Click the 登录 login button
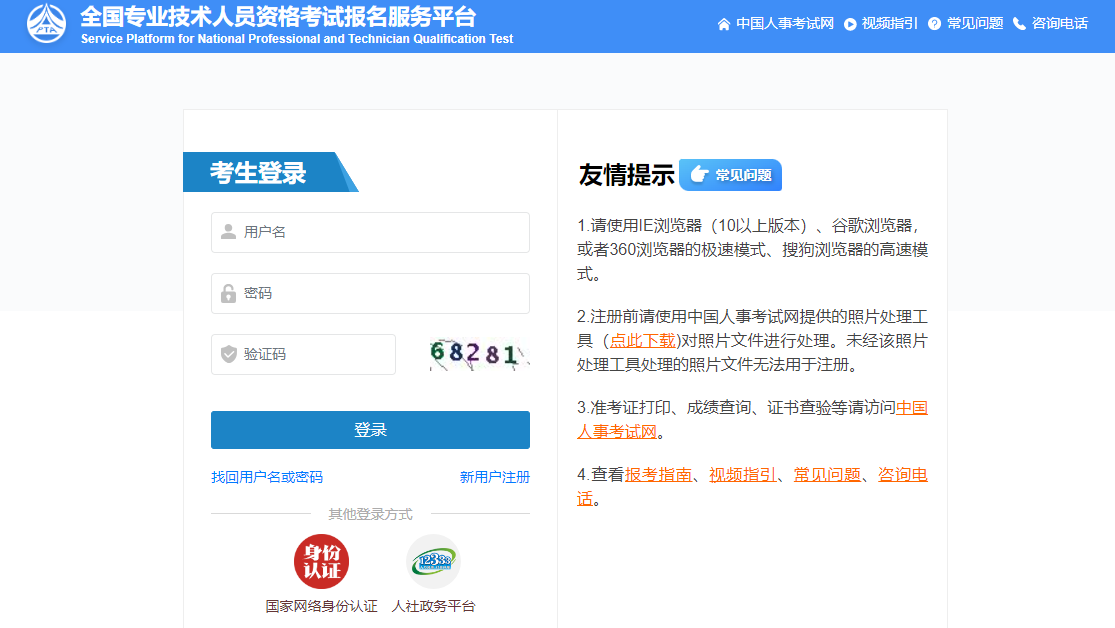 coord(370,429)
